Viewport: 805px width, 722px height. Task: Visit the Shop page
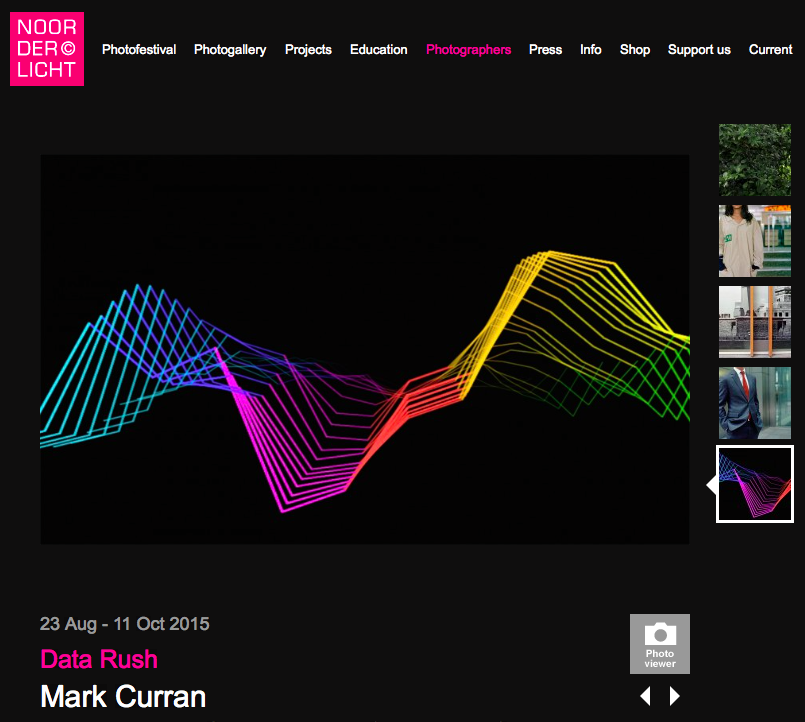(635, 50)
